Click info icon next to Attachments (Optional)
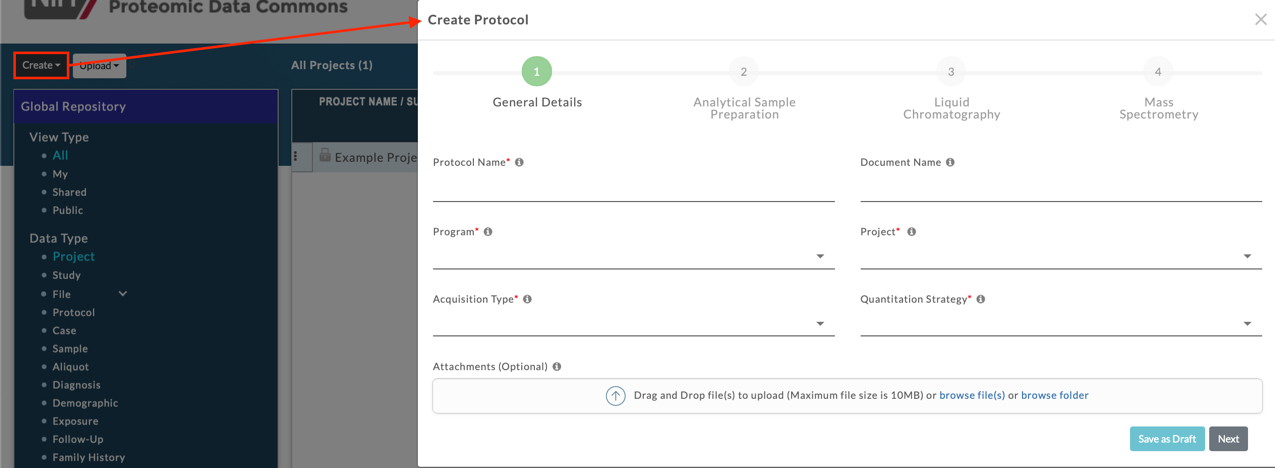The width and height of the screenshot is (1275, 468). click(x=557, y=367)
